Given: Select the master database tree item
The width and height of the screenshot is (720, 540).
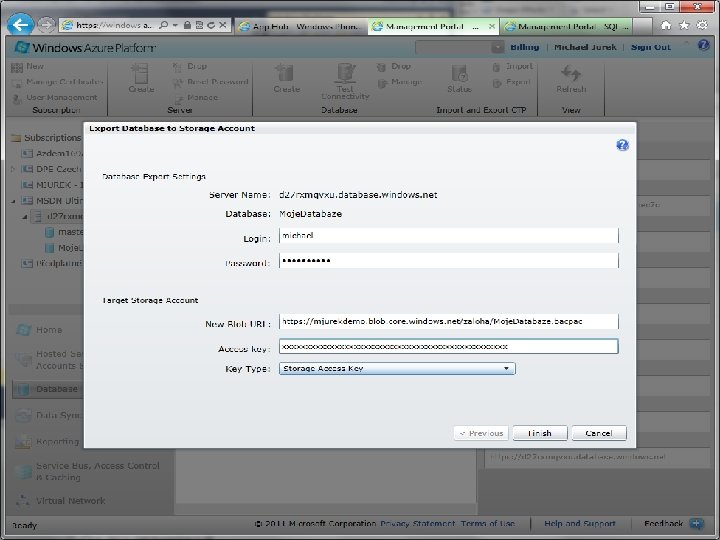Looking at the screenshot, I should [x=64, y=232].
